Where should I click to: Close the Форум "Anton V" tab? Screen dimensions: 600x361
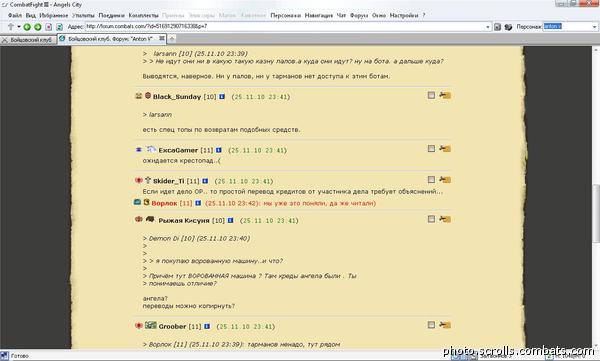162,38
